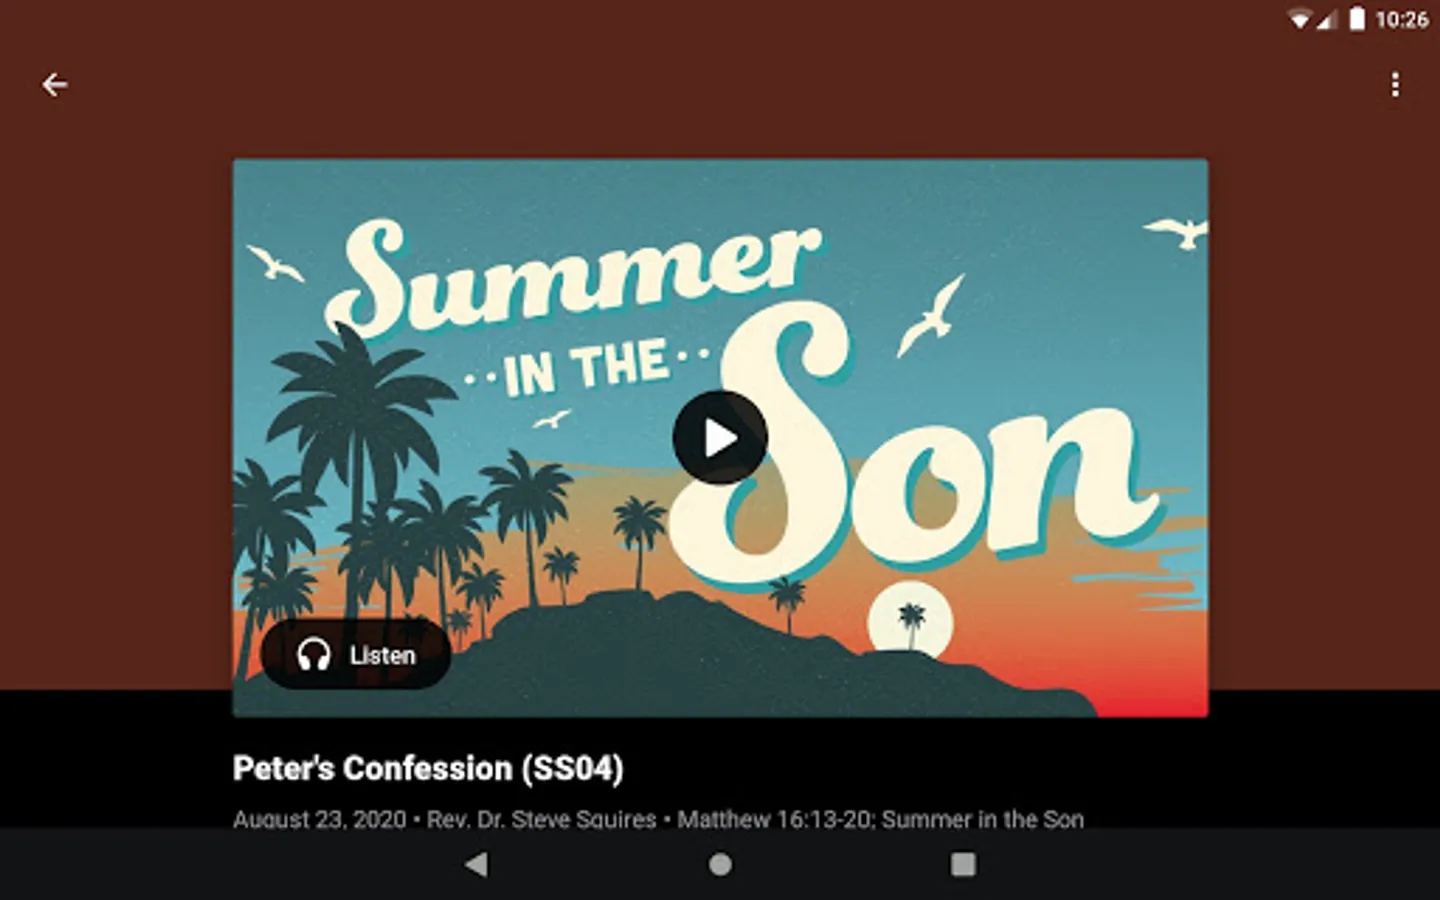Click the Listen label text
1440x900 pixels.
coord(382,655)
